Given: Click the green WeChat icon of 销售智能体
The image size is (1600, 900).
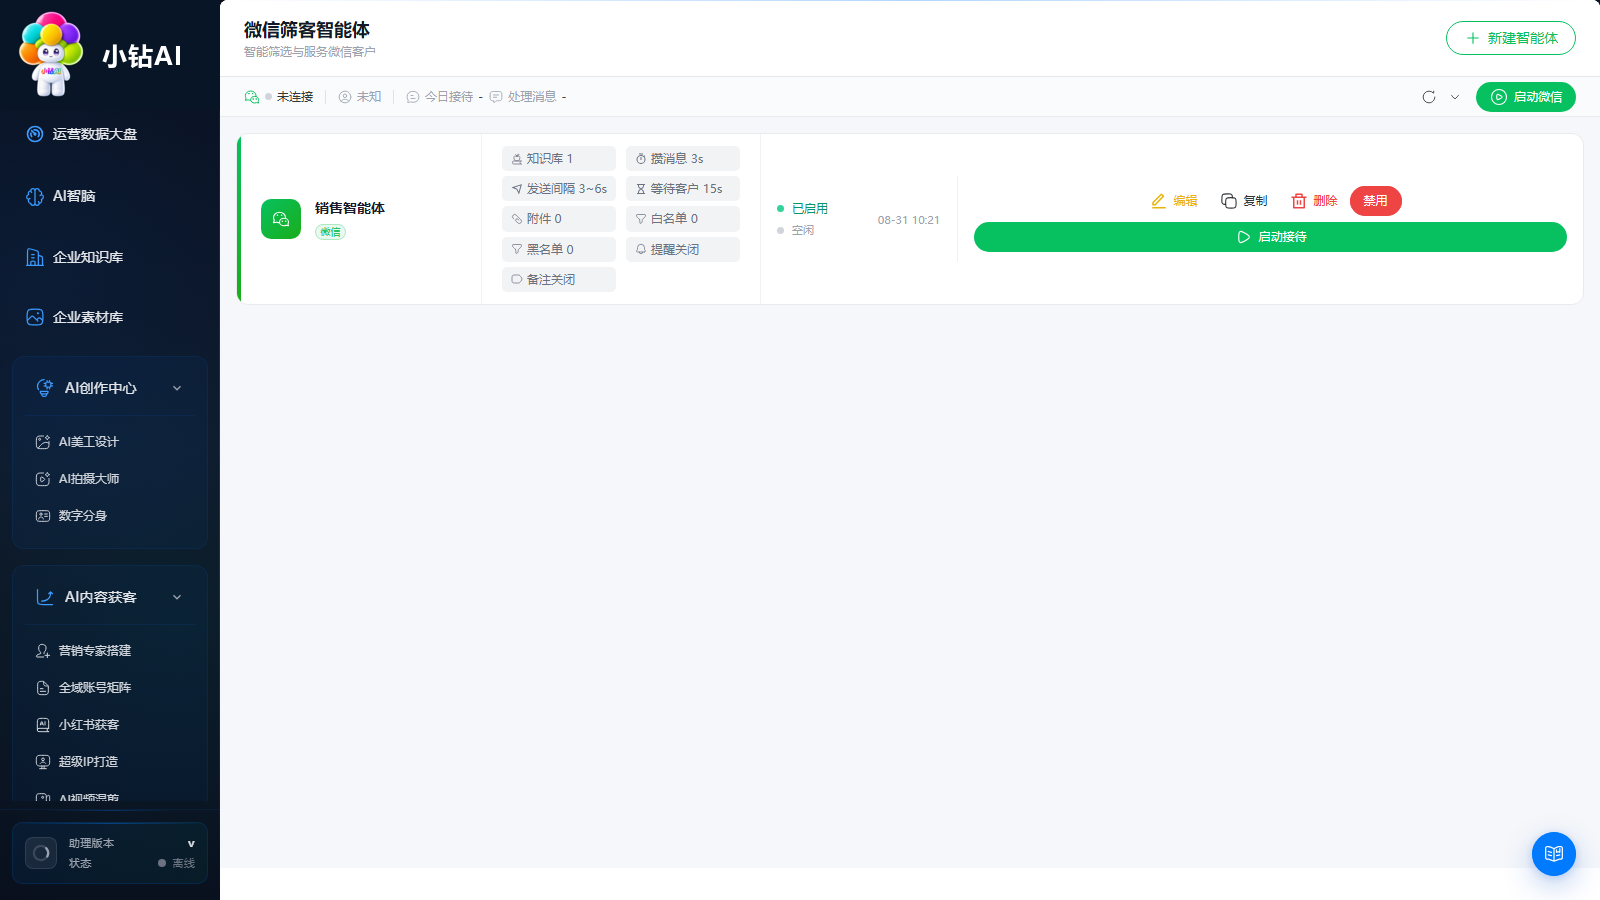Looking at the screenshot, I should click(x=281, y=219).
